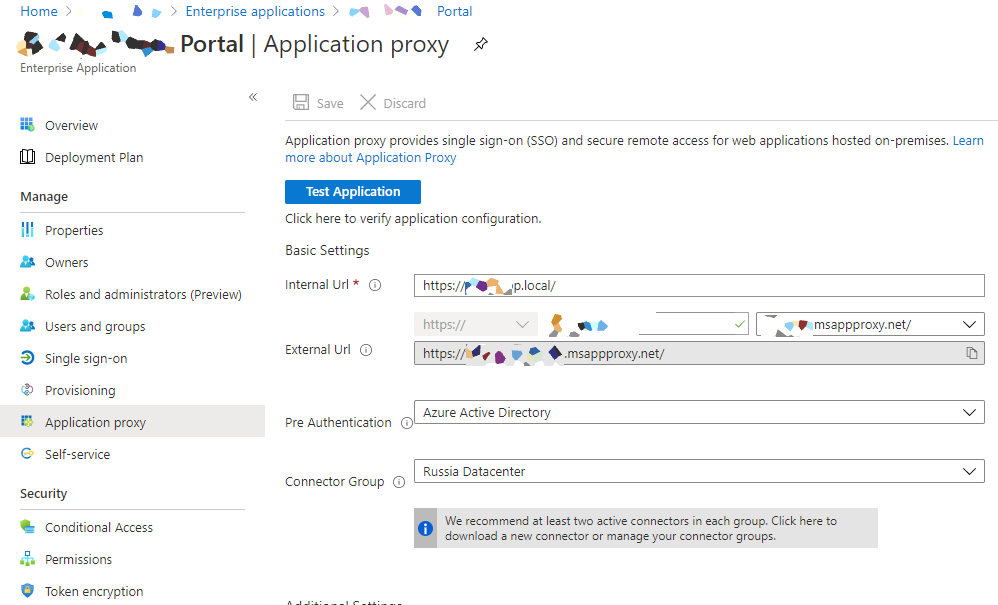998x605 pixels.
Task: Click the Discard X icon
Action: [x=368, y=102]
